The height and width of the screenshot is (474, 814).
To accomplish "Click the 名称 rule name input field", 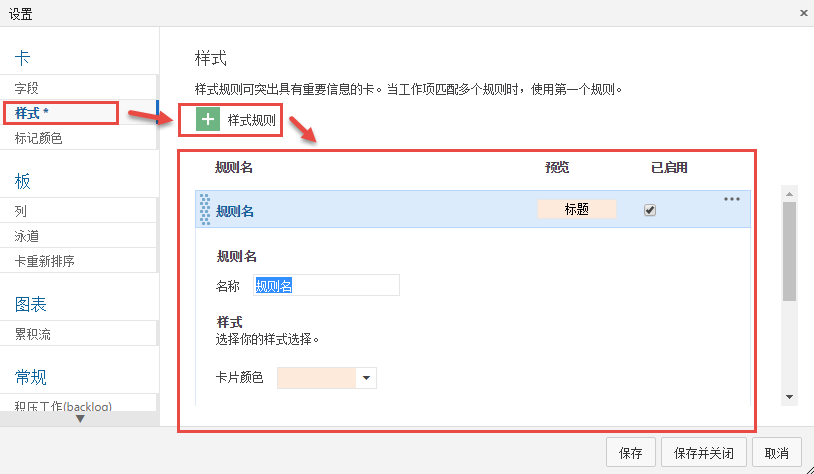I will tap(326, 285).
